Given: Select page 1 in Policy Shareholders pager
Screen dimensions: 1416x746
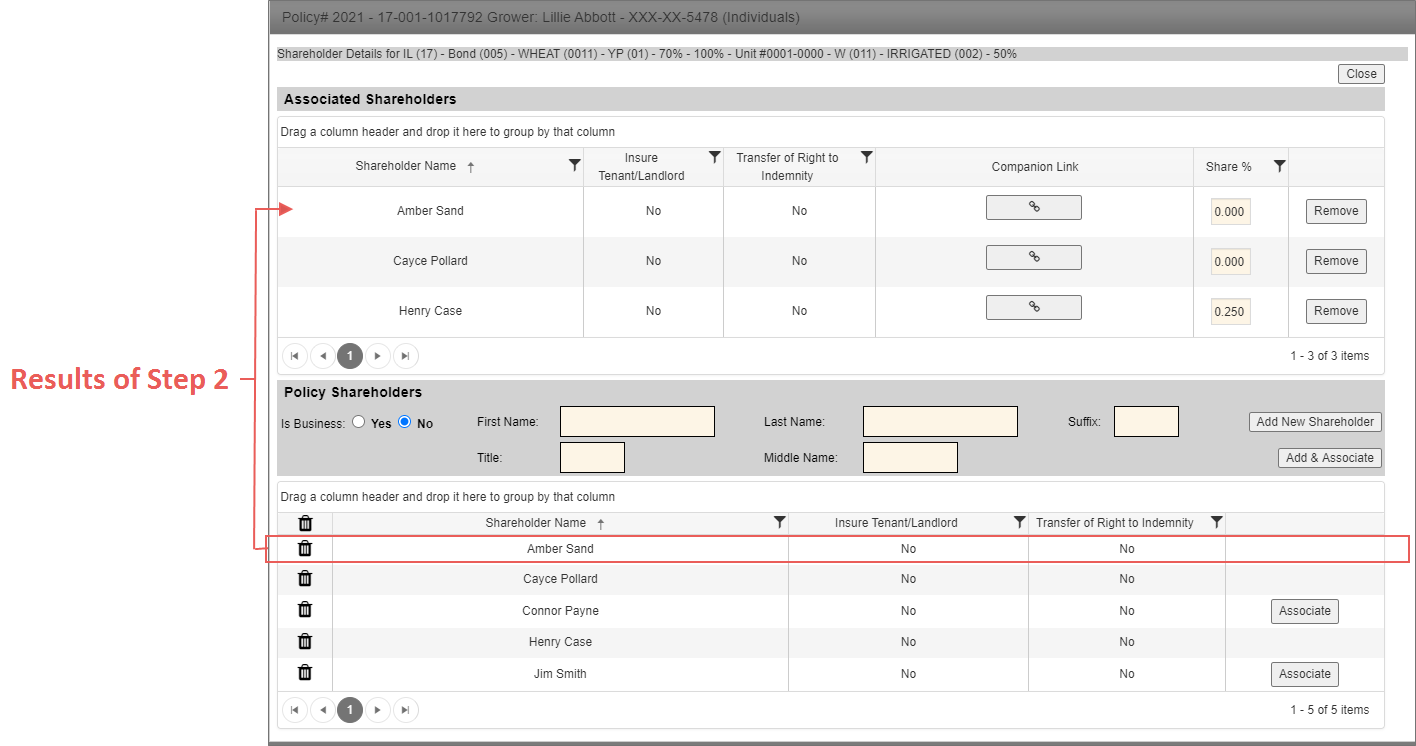Looking at the screenshot, I should coord(350,710).
